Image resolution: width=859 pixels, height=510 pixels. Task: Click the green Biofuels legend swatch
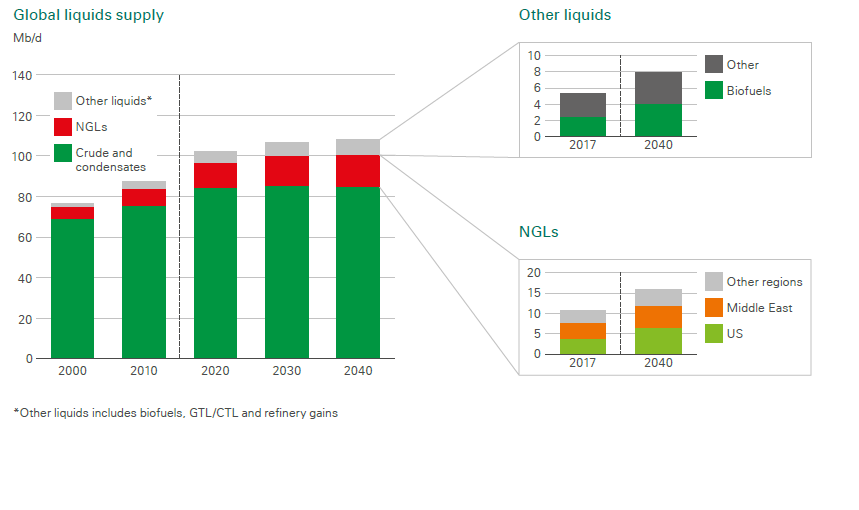(714, 90)
